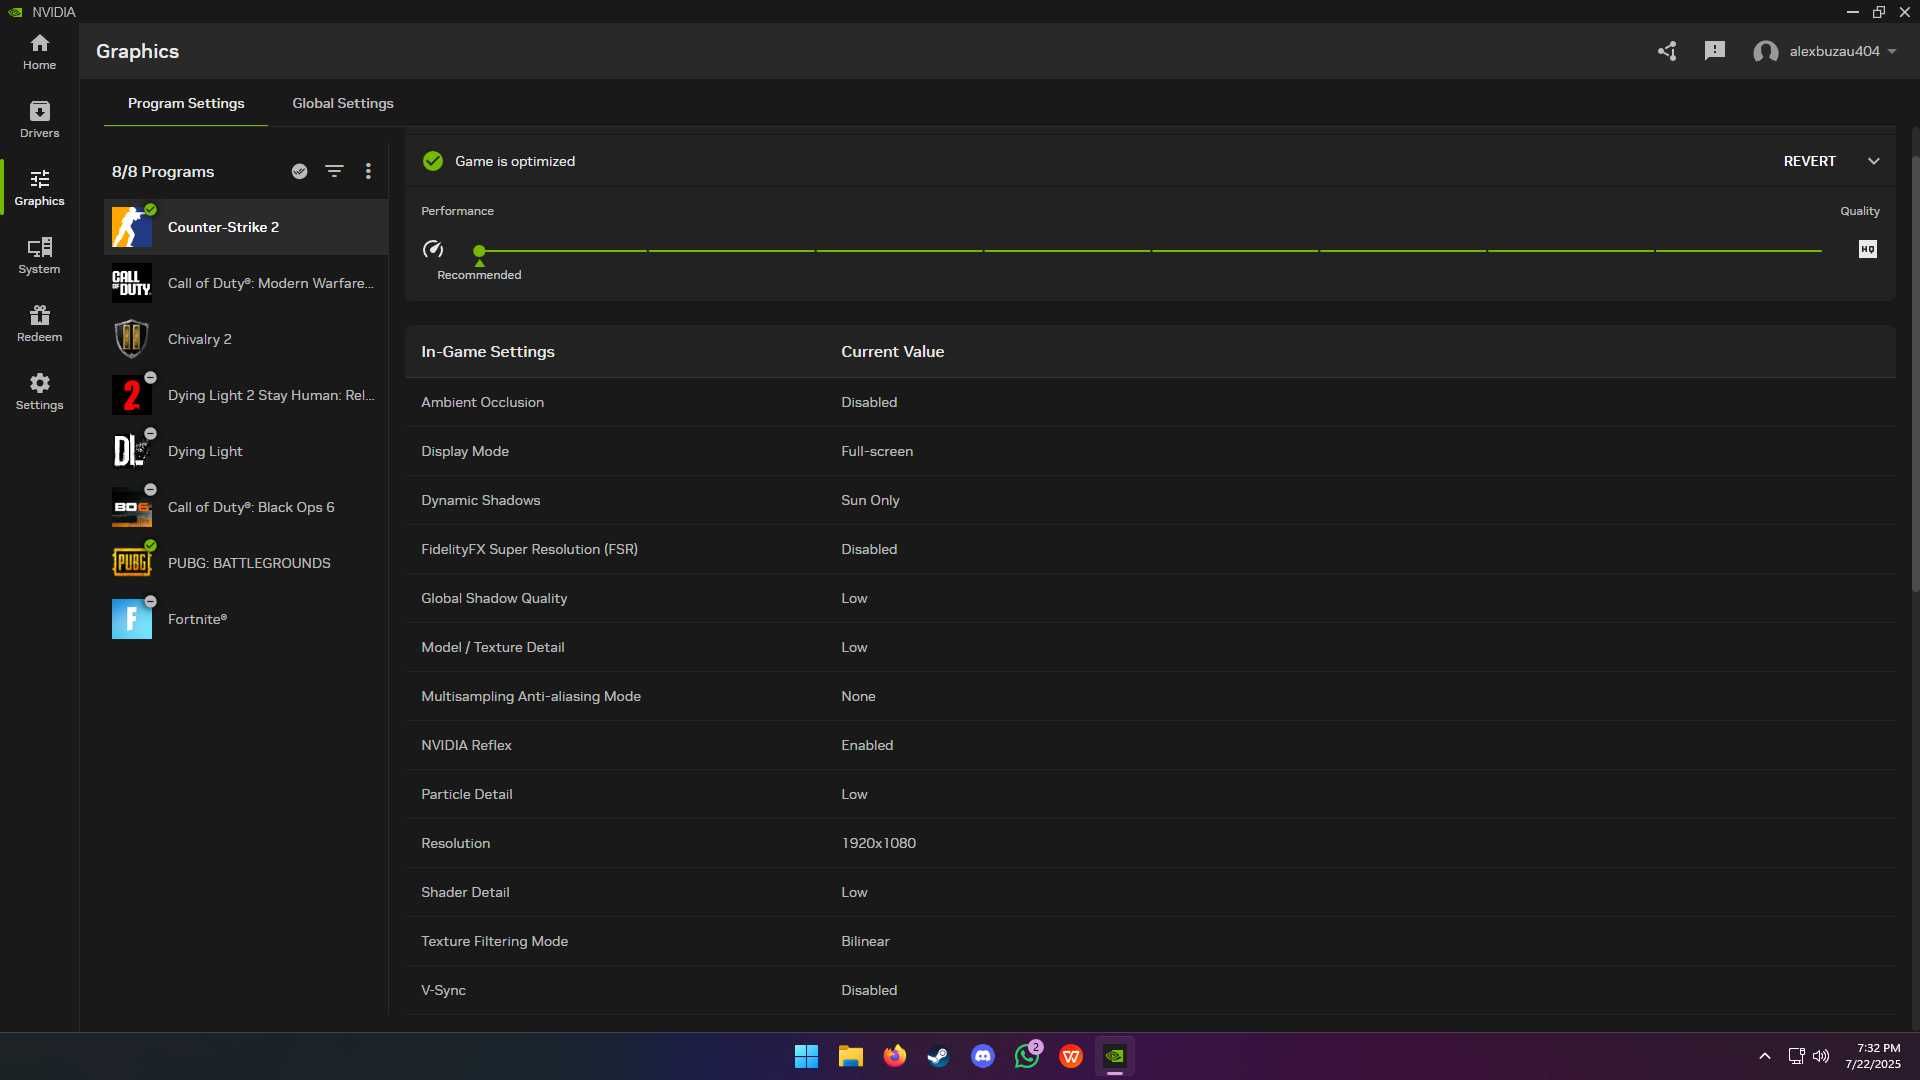Viewport: 1920px width, 1080px height.
Task: Select PUBG: BATTLEGROUNDS program name
Action: (x=249, y=563)
